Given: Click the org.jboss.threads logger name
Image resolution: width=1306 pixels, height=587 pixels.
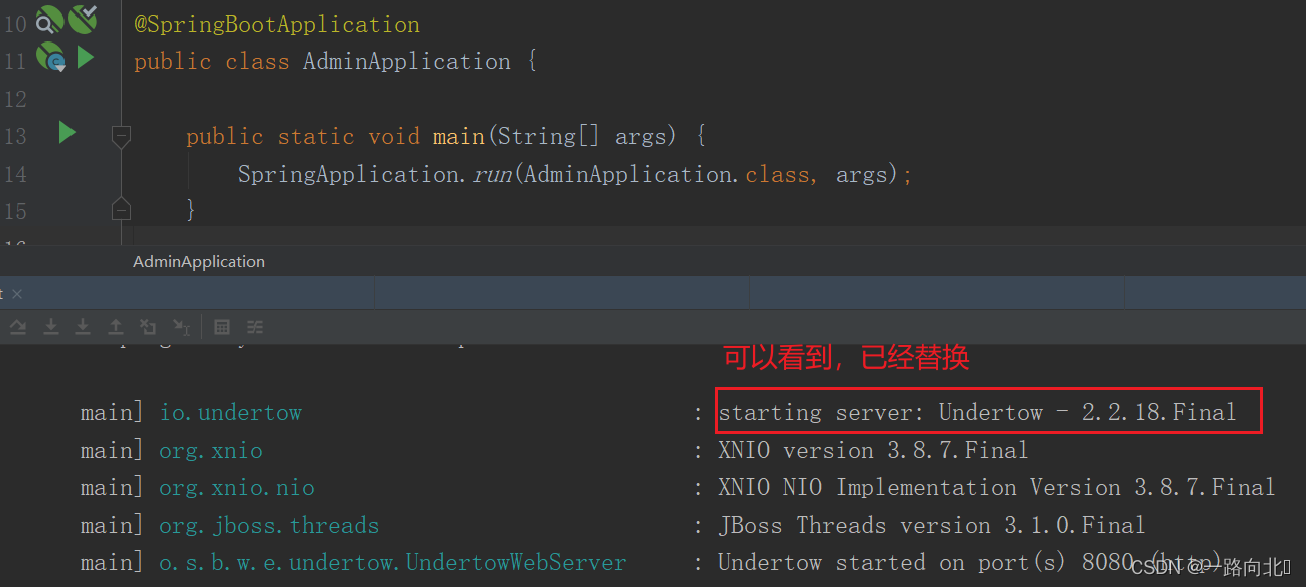Looking at the screenshot, I should pos(269,525).
